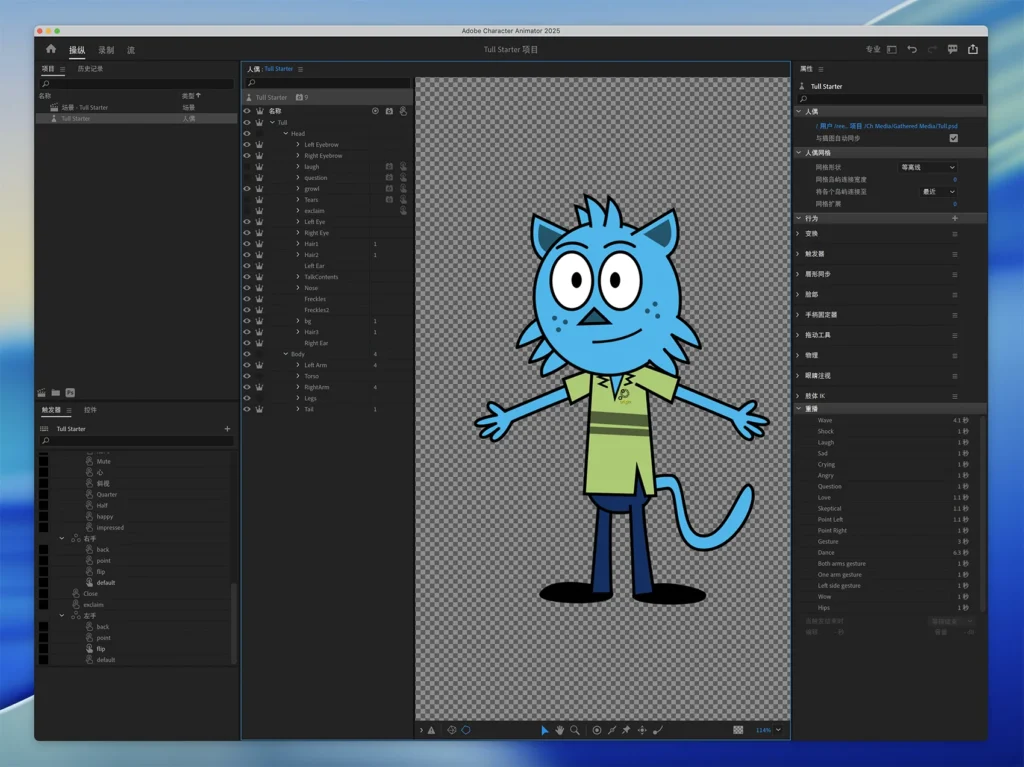This screenshot has width=1024, height=767.
Task: Click the crown icon on Left Eyebrow row
Action: [x=259, y=144]
